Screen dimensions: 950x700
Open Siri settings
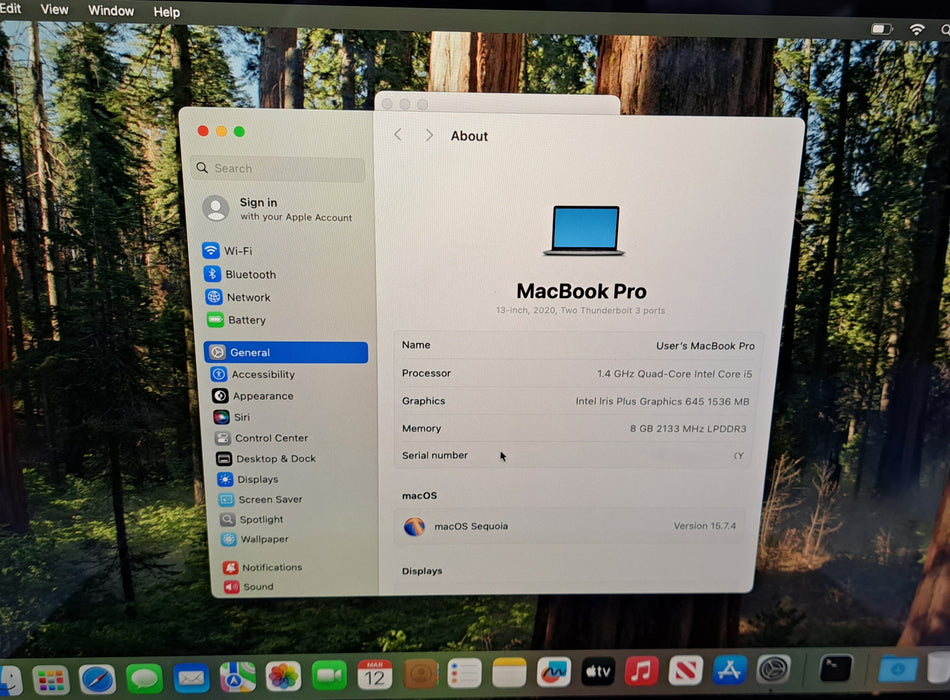point(232,417)
